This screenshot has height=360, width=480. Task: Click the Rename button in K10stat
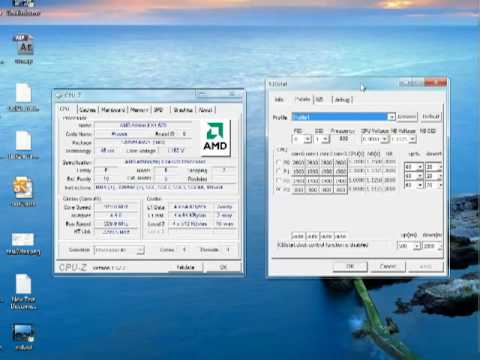pos(407,116)
